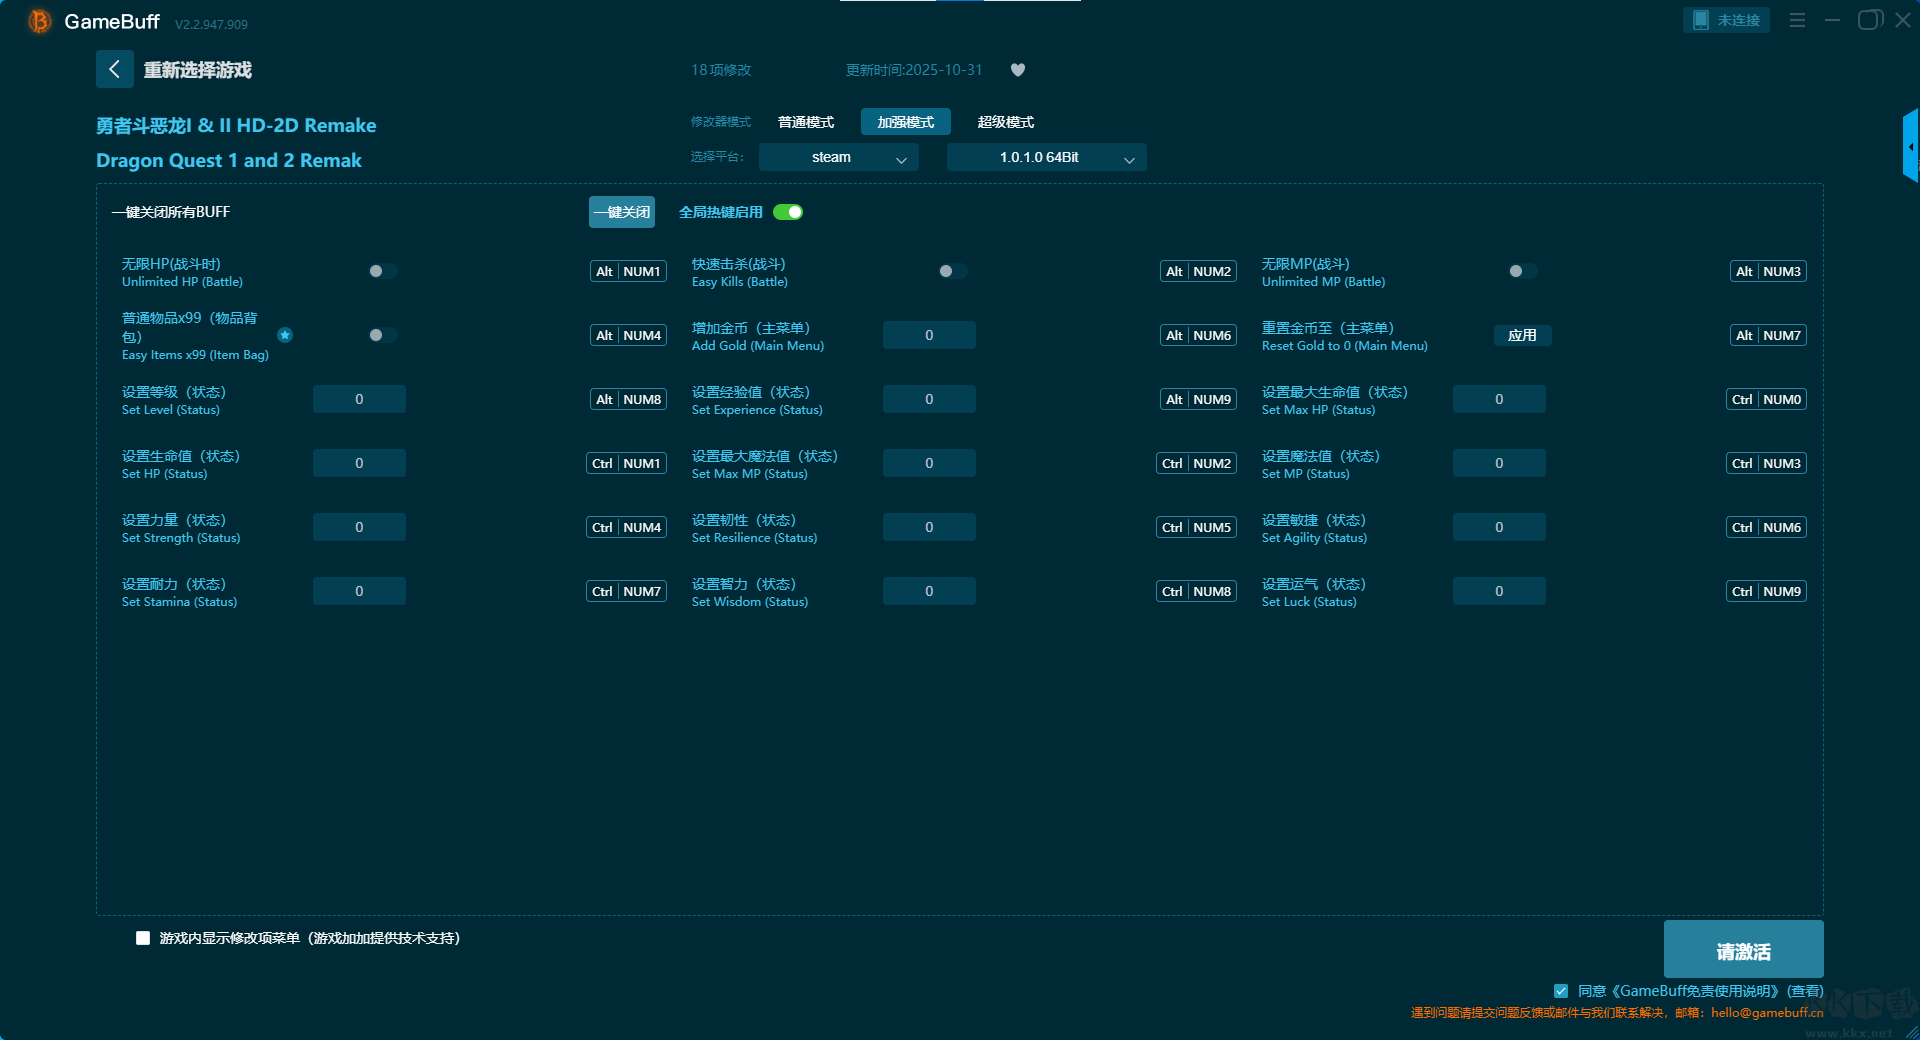
Task: Toggle Easy Kills (Battle) switch
Action: click(x=953, y=271)
